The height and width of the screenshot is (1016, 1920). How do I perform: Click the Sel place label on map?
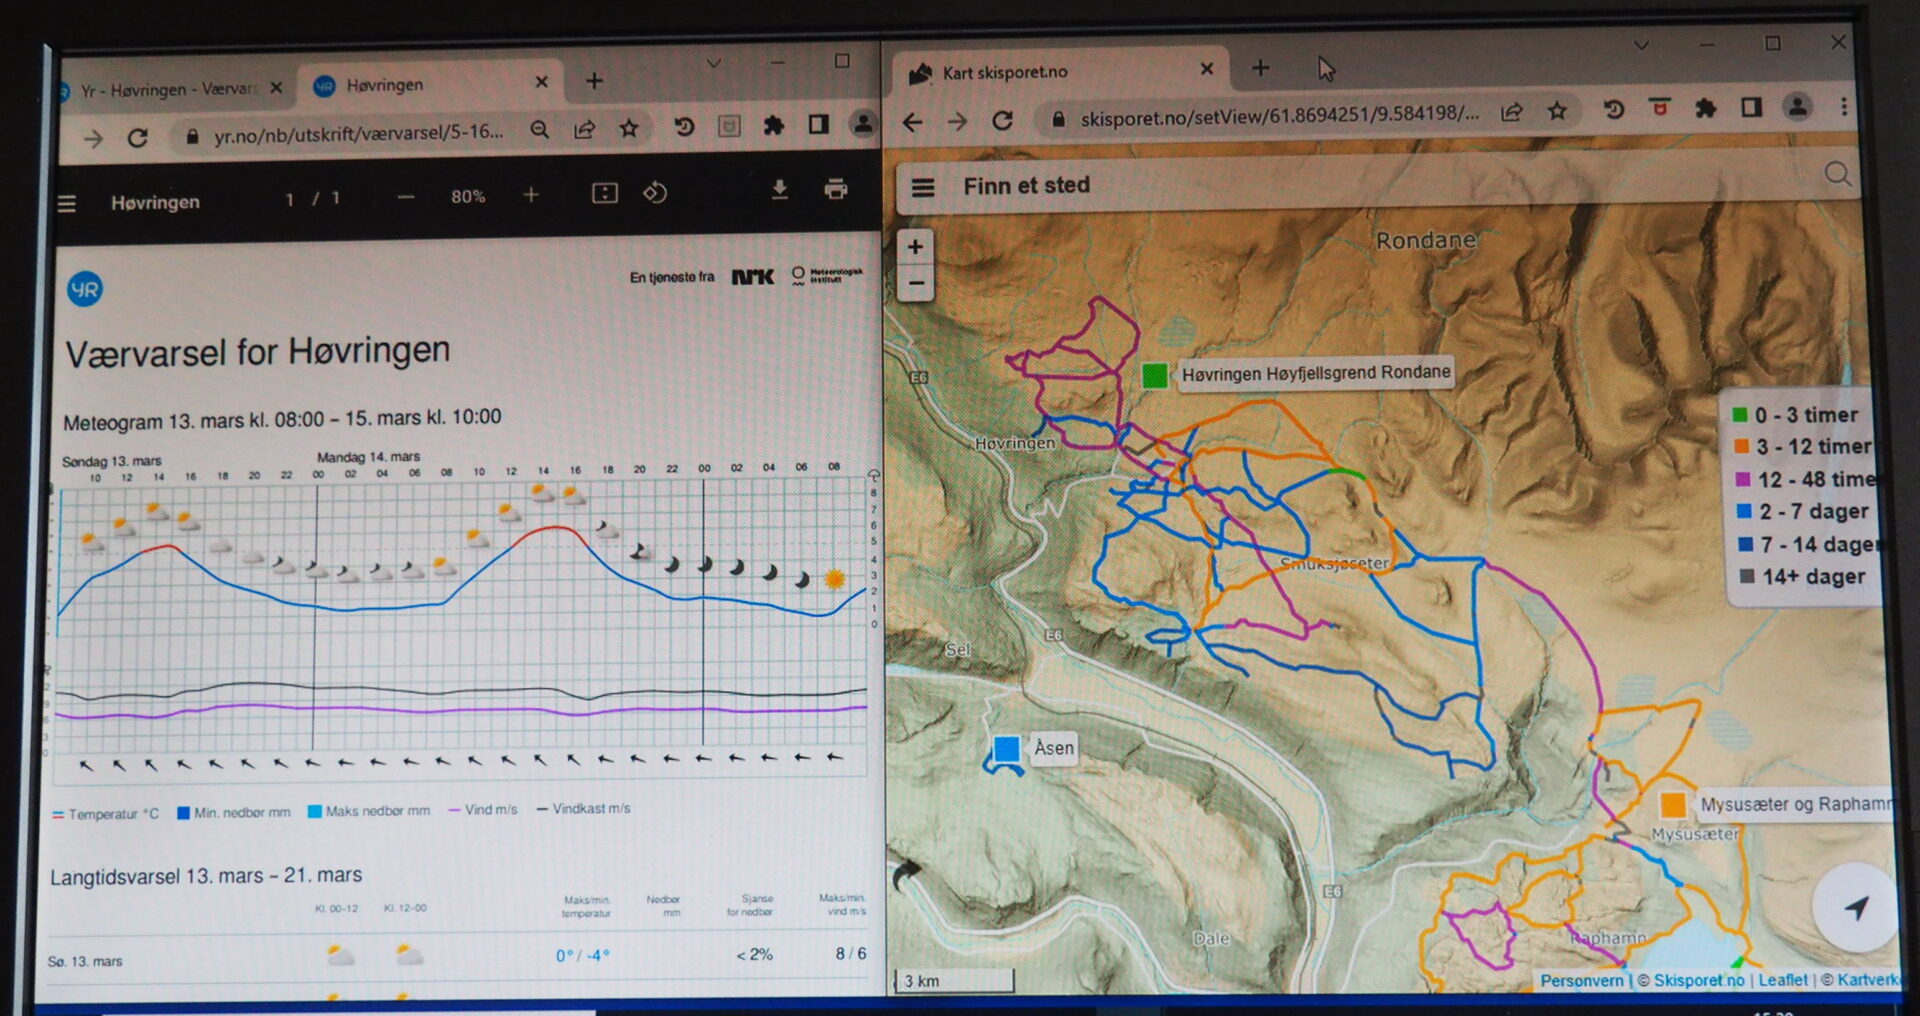coord(957,649)
